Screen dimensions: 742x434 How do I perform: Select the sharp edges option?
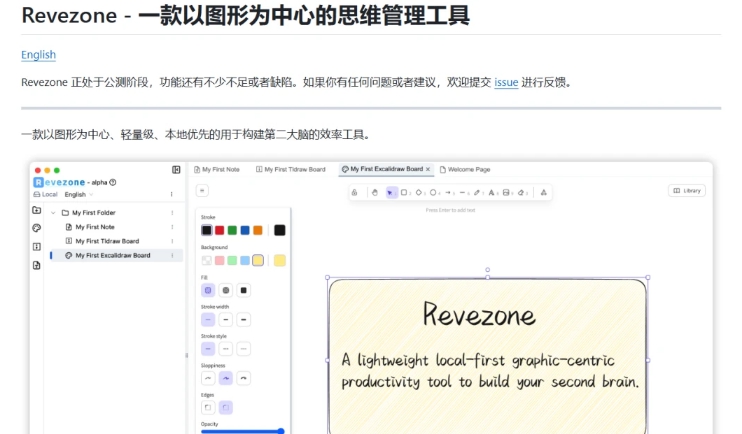pos(208,407)
